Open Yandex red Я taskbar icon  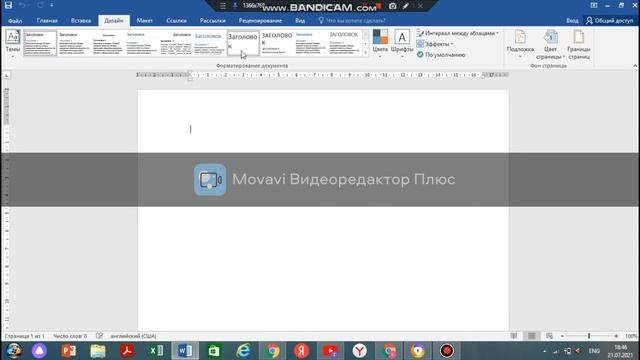[301, 351]
